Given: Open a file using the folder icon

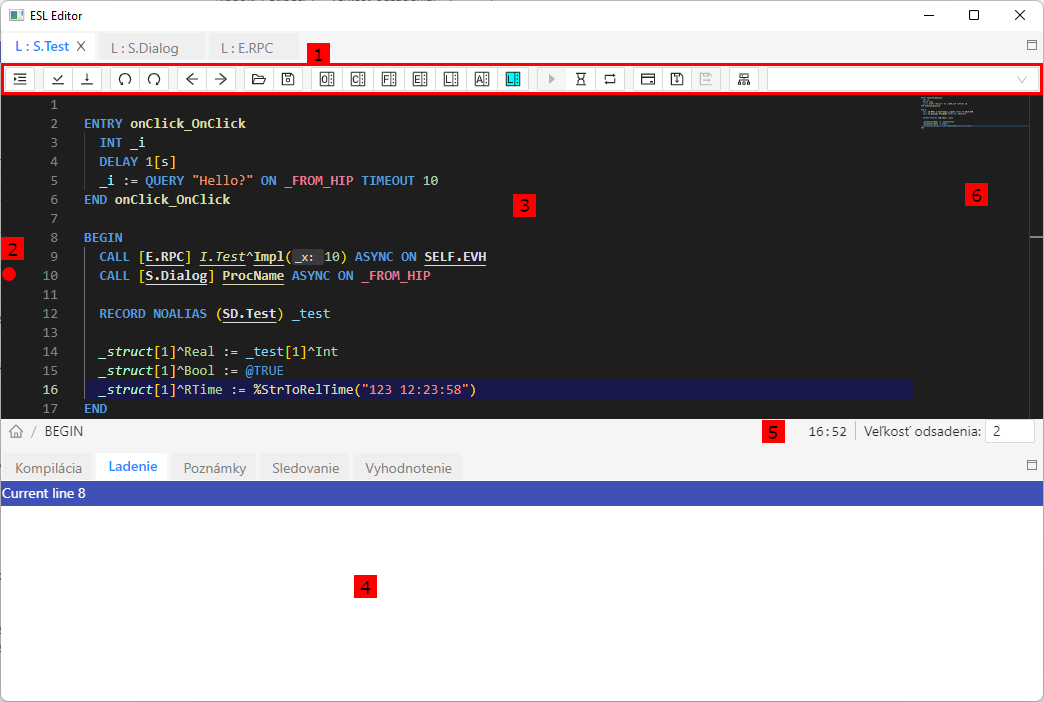Looking at the screenshot, I should click(259, 79).
